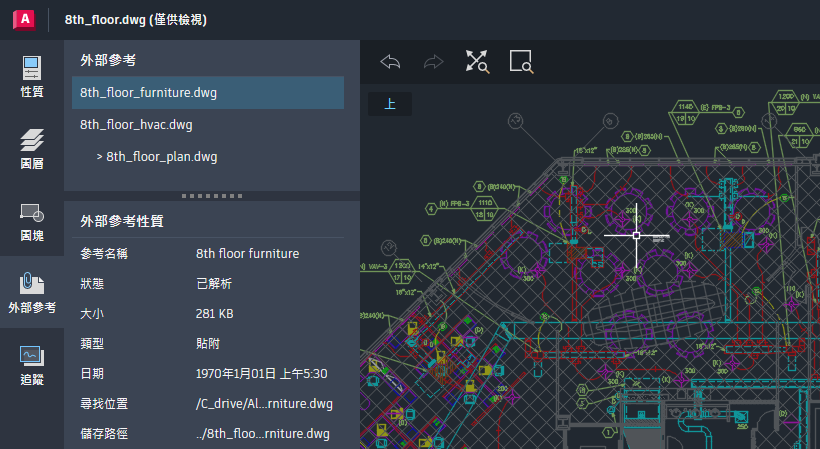Screen dimensions: 820x449
Task: Click the redo arrow
Action: (434, 62)
